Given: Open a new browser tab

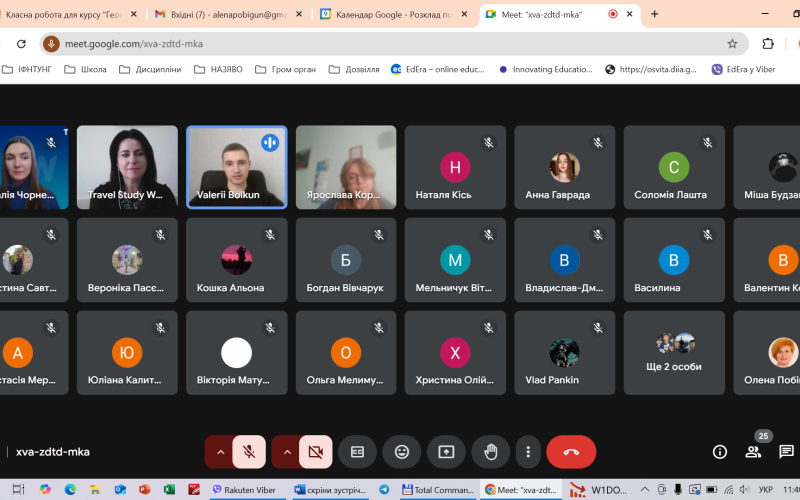Looking at the screenshot, I should (x=655, y=14).
